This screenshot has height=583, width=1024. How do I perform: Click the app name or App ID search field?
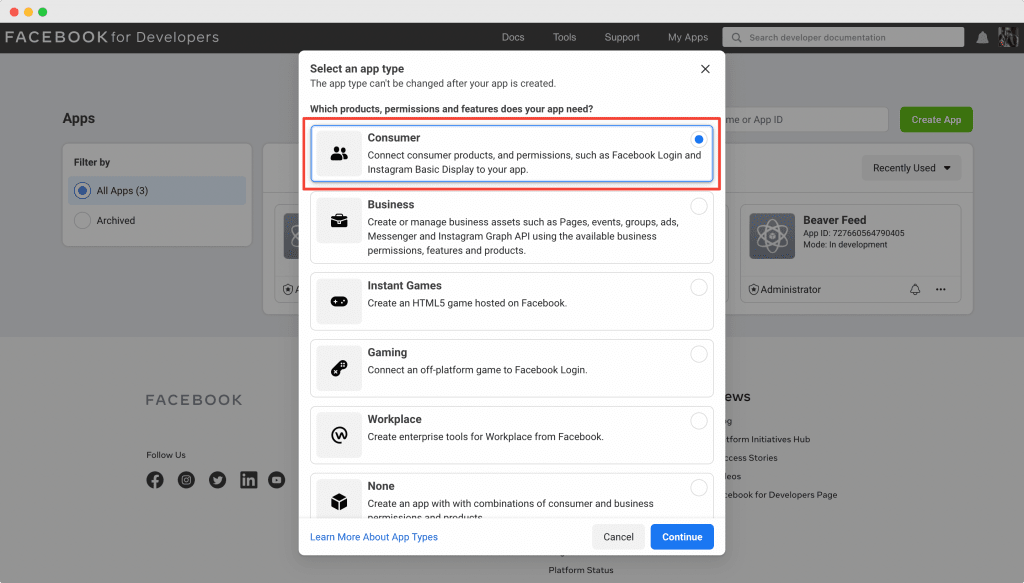coord(807,119)
